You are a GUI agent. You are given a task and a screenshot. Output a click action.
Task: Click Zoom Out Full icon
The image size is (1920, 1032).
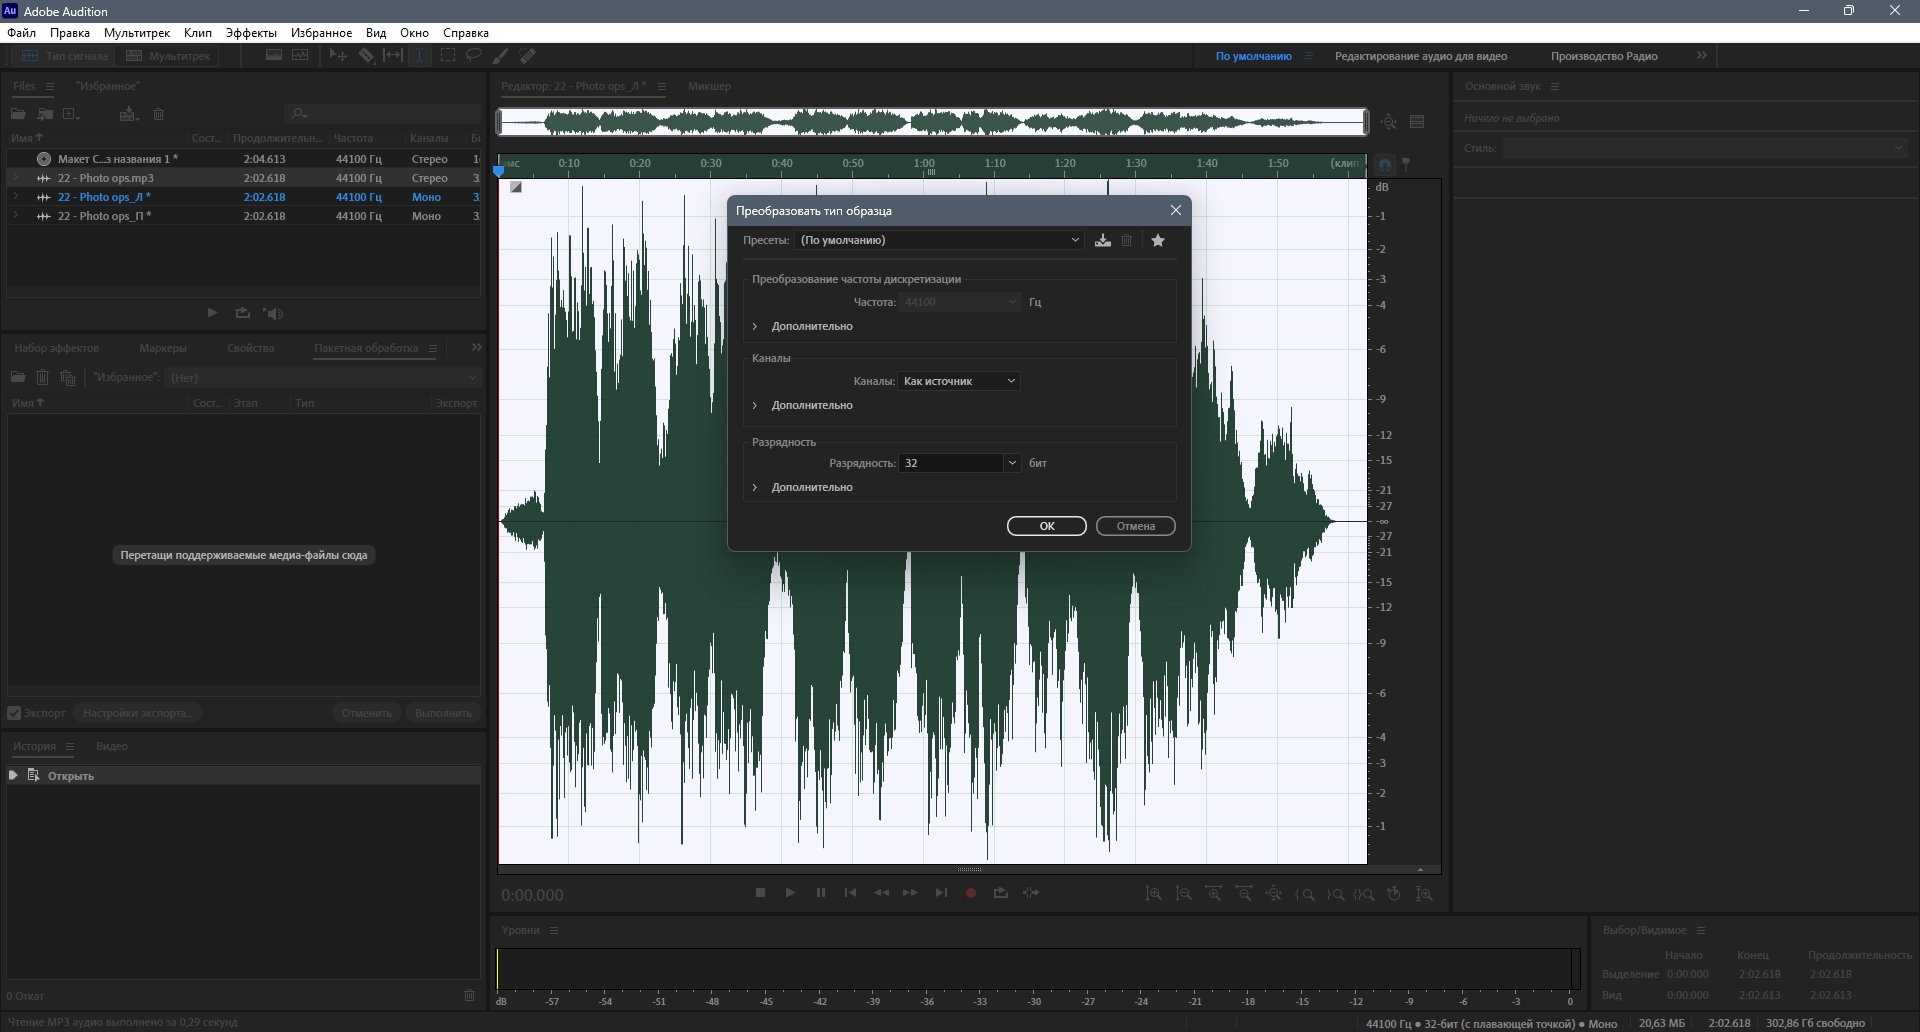pyautogui.click(x=1274, y=894)
